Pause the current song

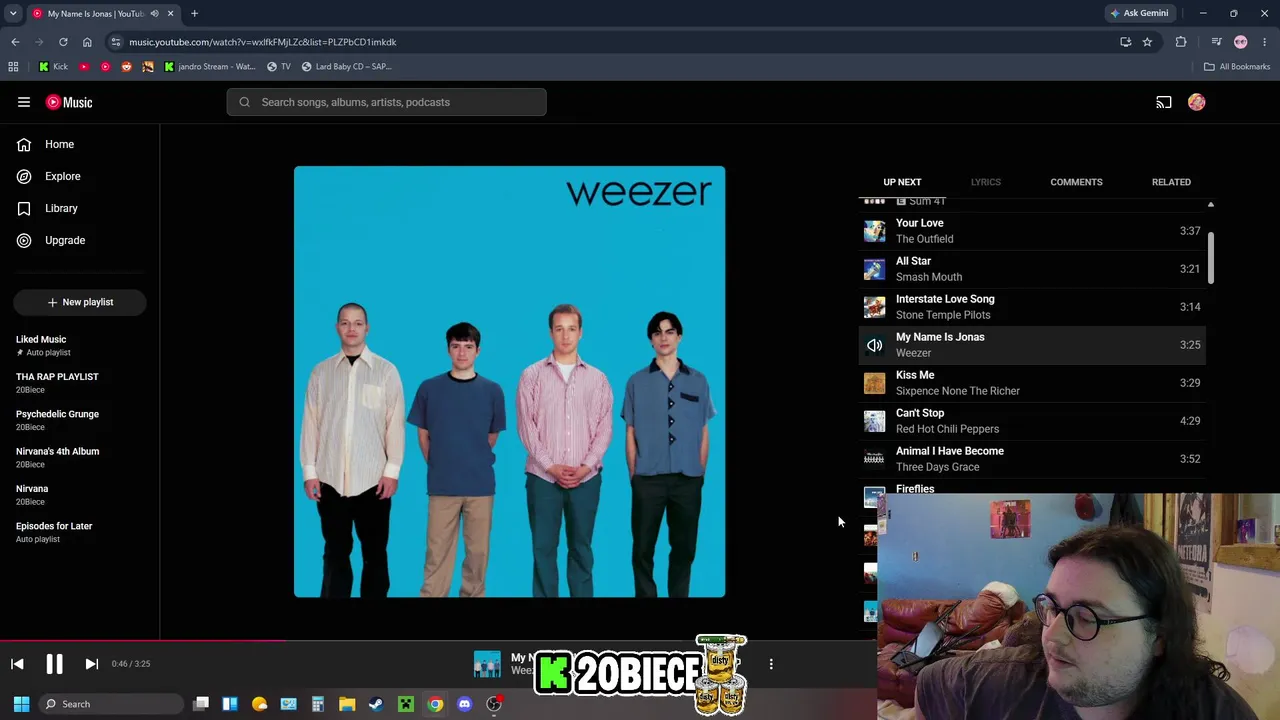54,664
